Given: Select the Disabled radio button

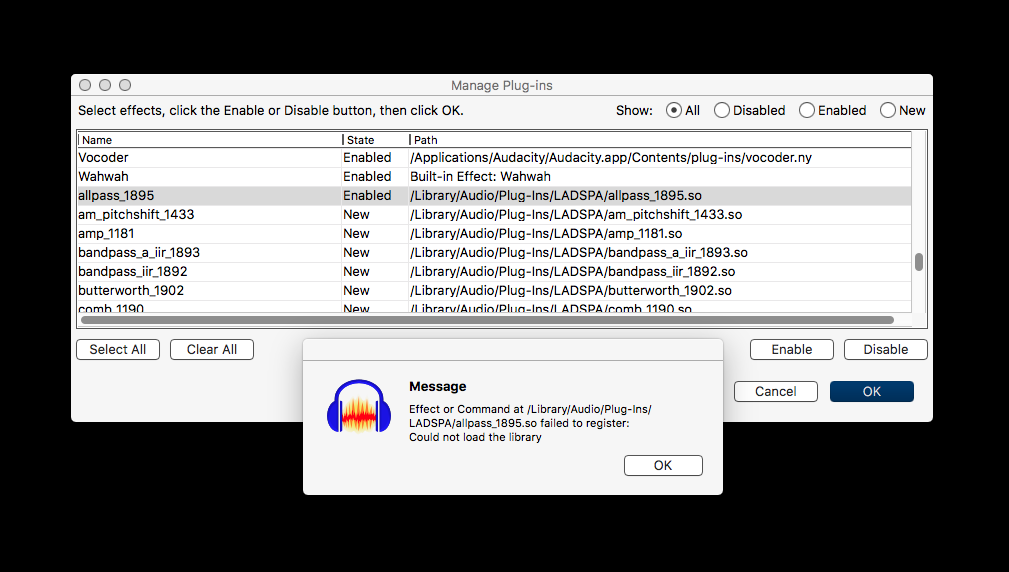Looking at the screenshot, I should click(x=721, y=111).
